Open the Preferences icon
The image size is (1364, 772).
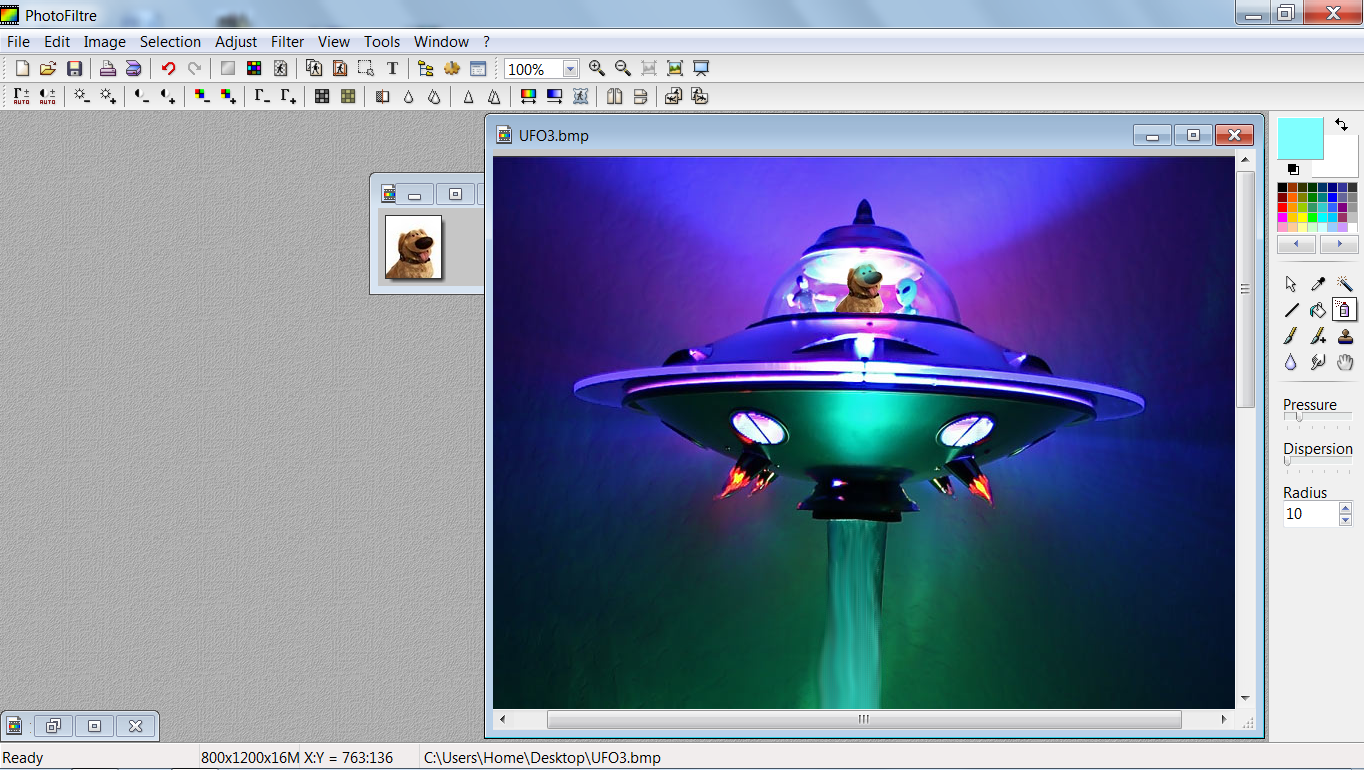point(478,68)
